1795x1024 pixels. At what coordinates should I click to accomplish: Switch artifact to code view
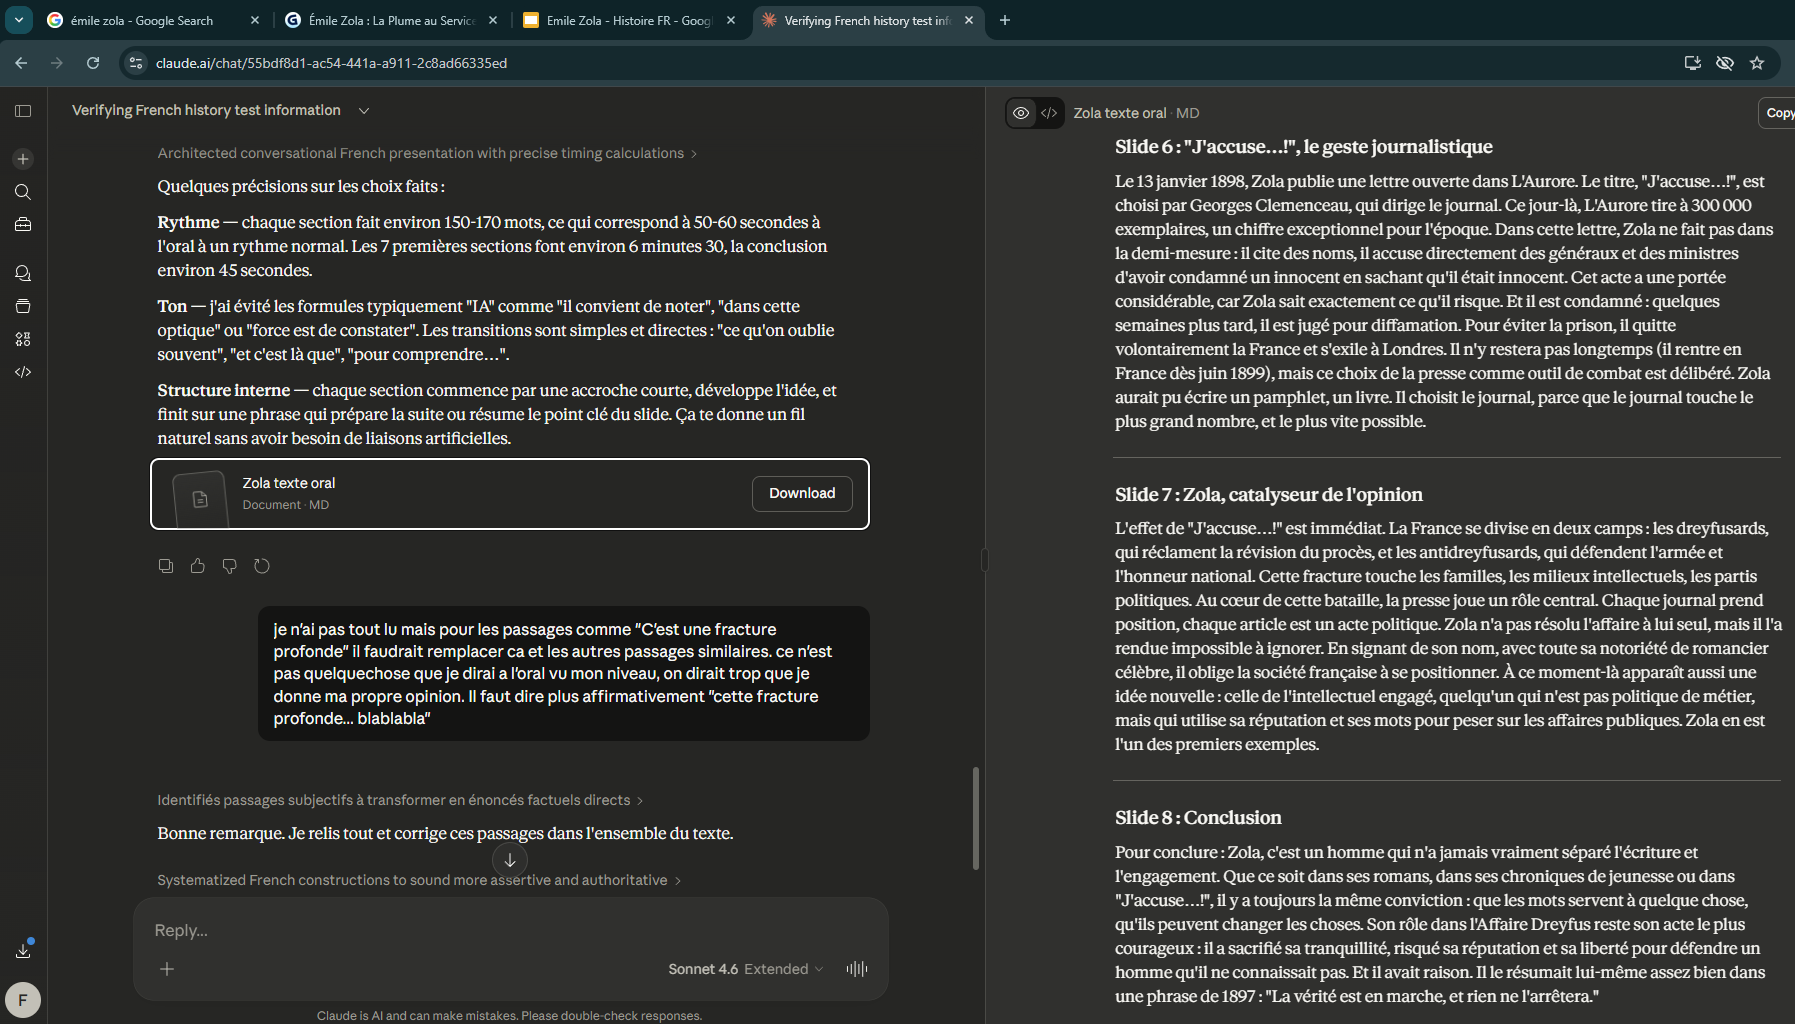click(x=1049, y=113)
